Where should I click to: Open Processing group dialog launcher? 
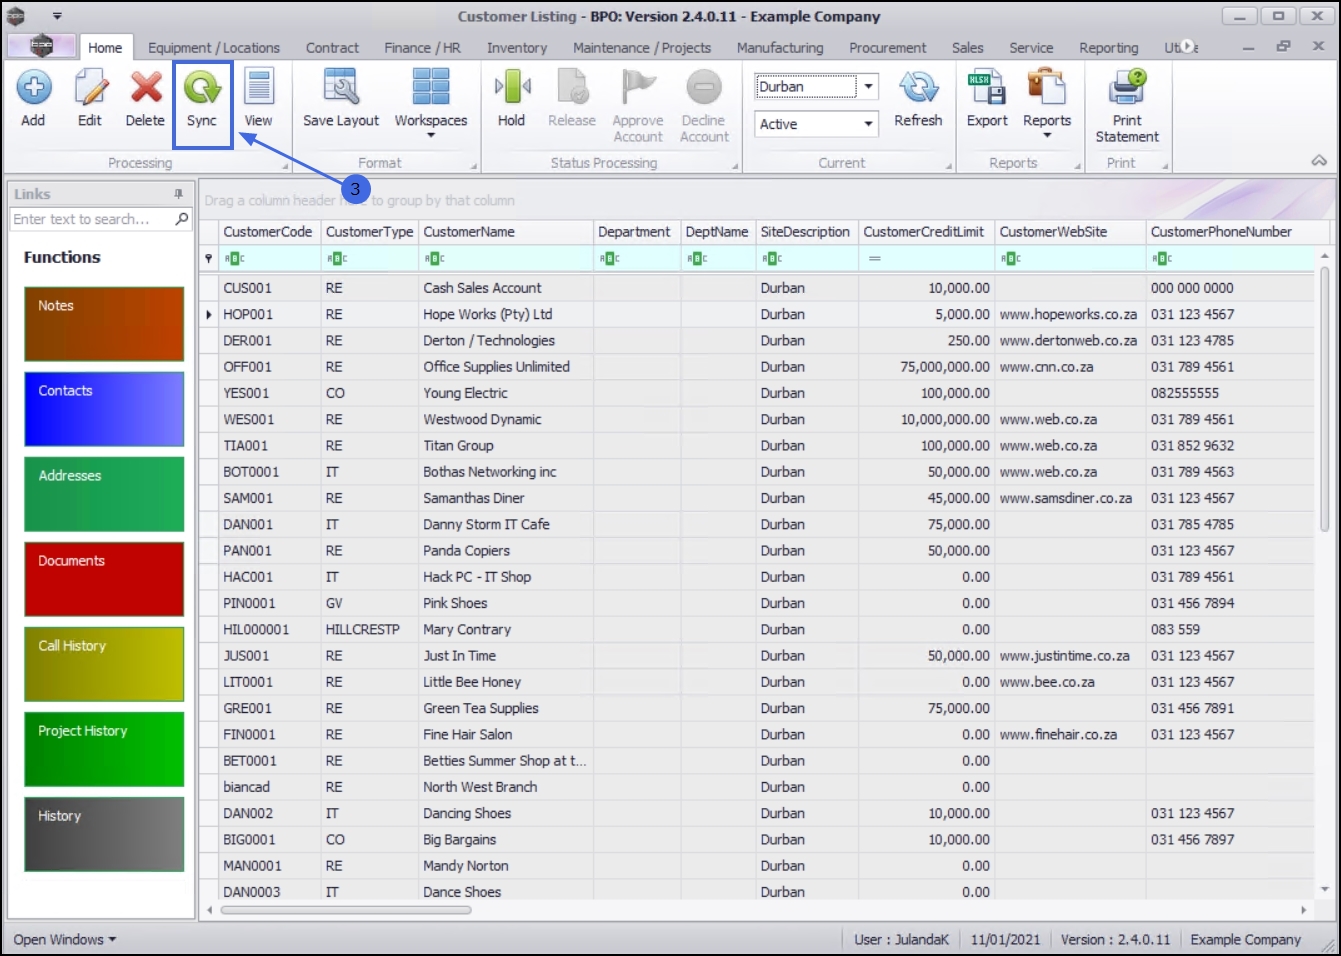(x=286, y=166)
